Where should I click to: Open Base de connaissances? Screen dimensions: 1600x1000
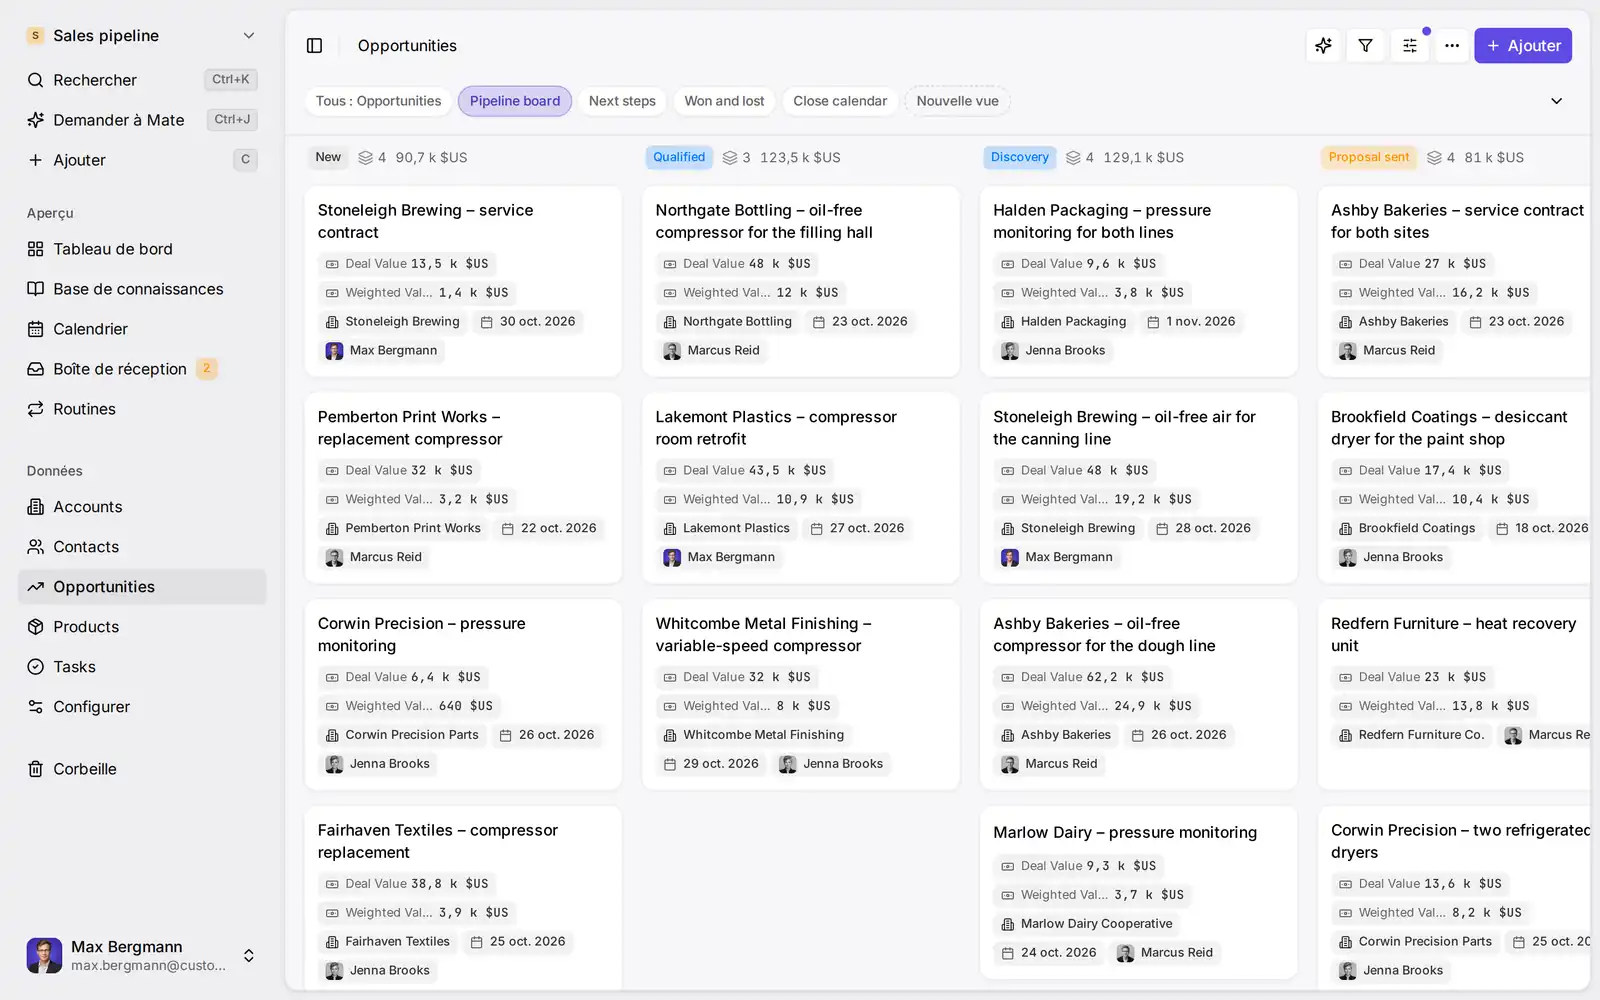142,289
